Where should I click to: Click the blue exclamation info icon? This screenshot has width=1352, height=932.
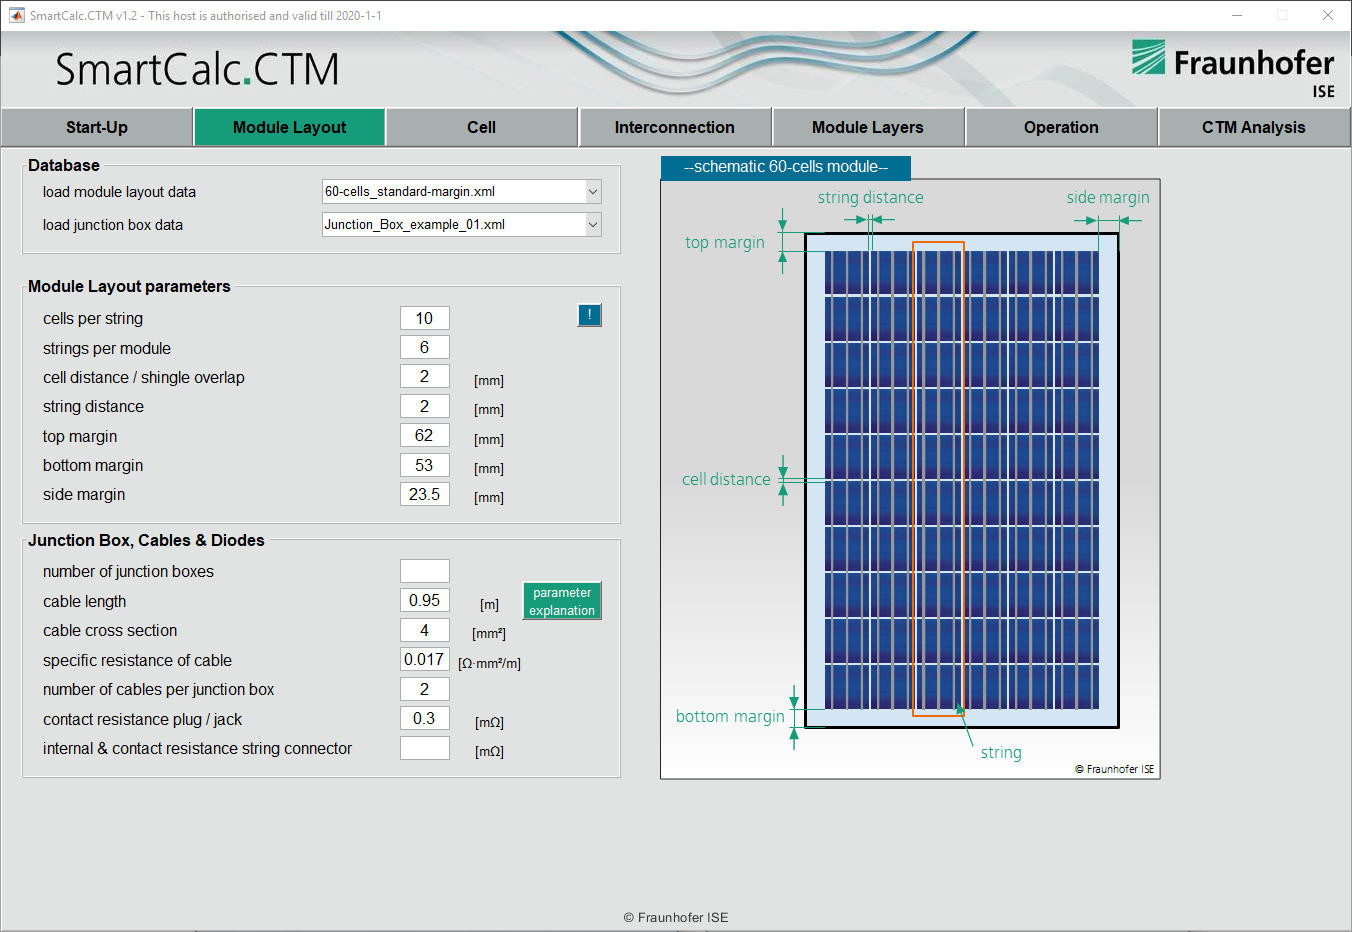click(x=589, y=315)
